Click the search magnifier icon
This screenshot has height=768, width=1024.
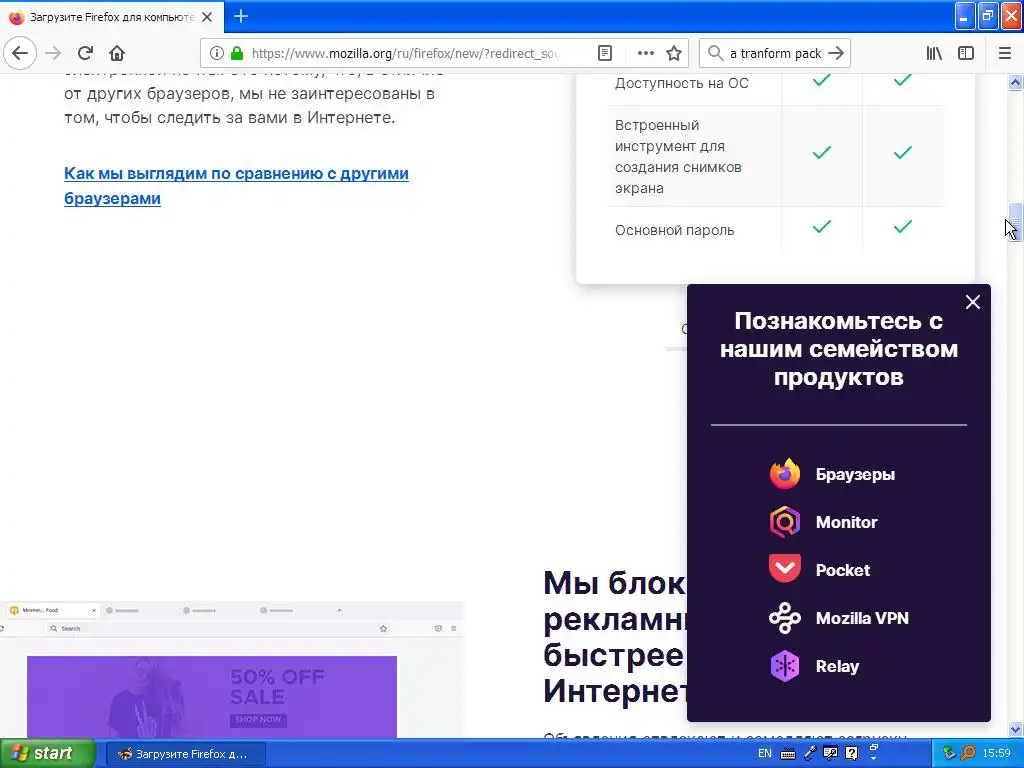point(716,53)
